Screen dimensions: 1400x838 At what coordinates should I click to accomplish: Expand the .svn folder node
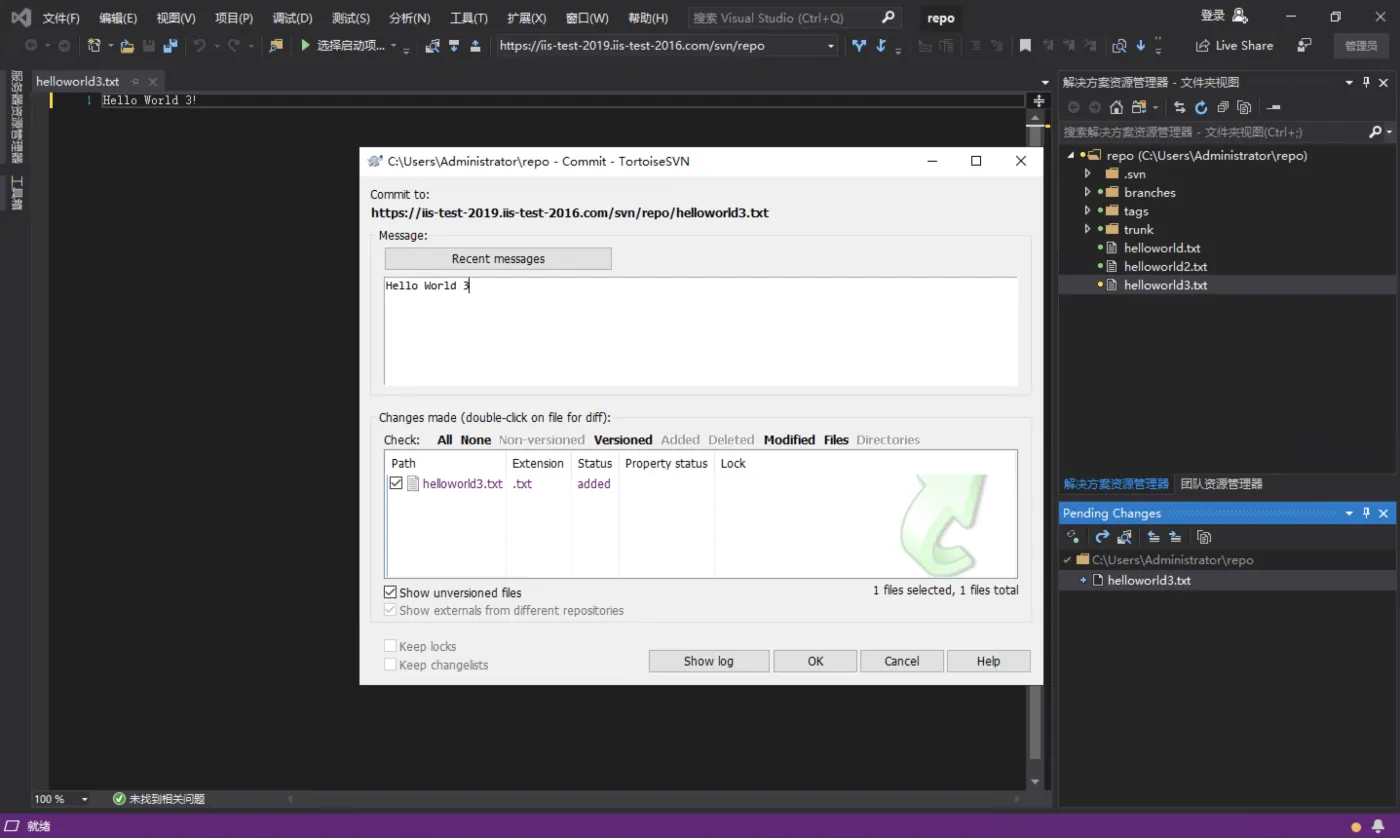click(1087, 174)
